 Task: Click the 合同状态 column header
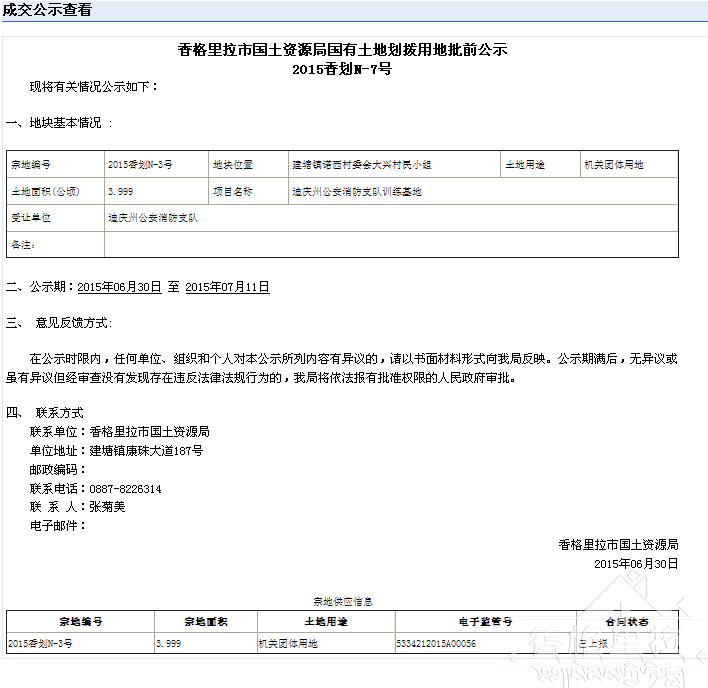click(x=627, y=621)
